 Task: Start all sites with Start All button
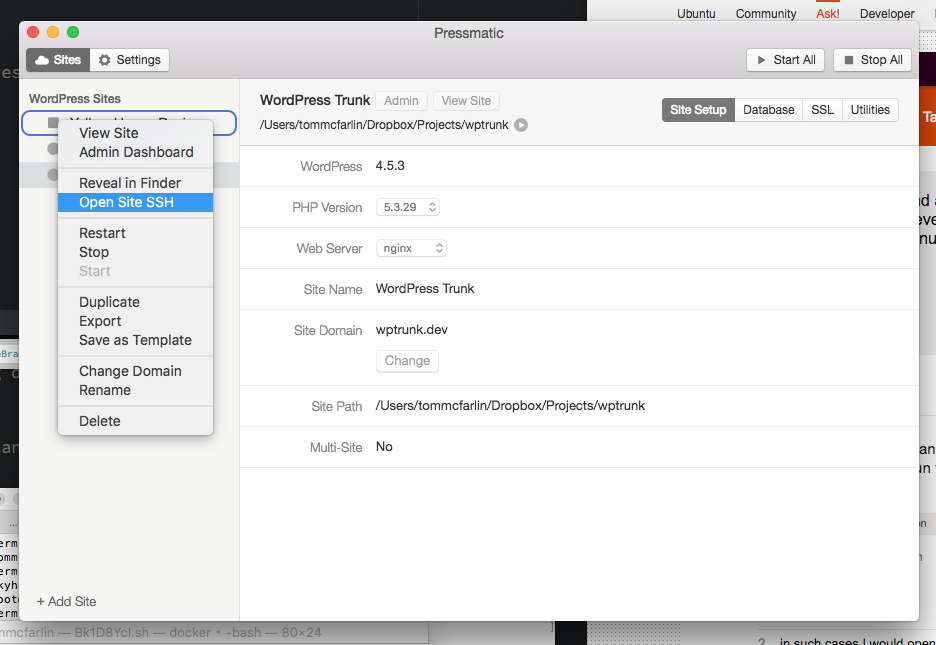[785, 60]
